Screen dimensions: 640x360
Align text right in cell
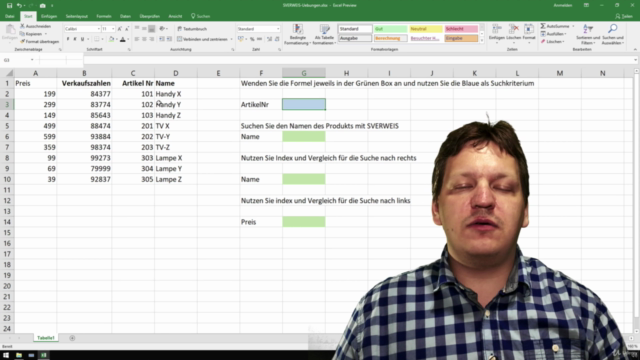(x=151, y=39)
